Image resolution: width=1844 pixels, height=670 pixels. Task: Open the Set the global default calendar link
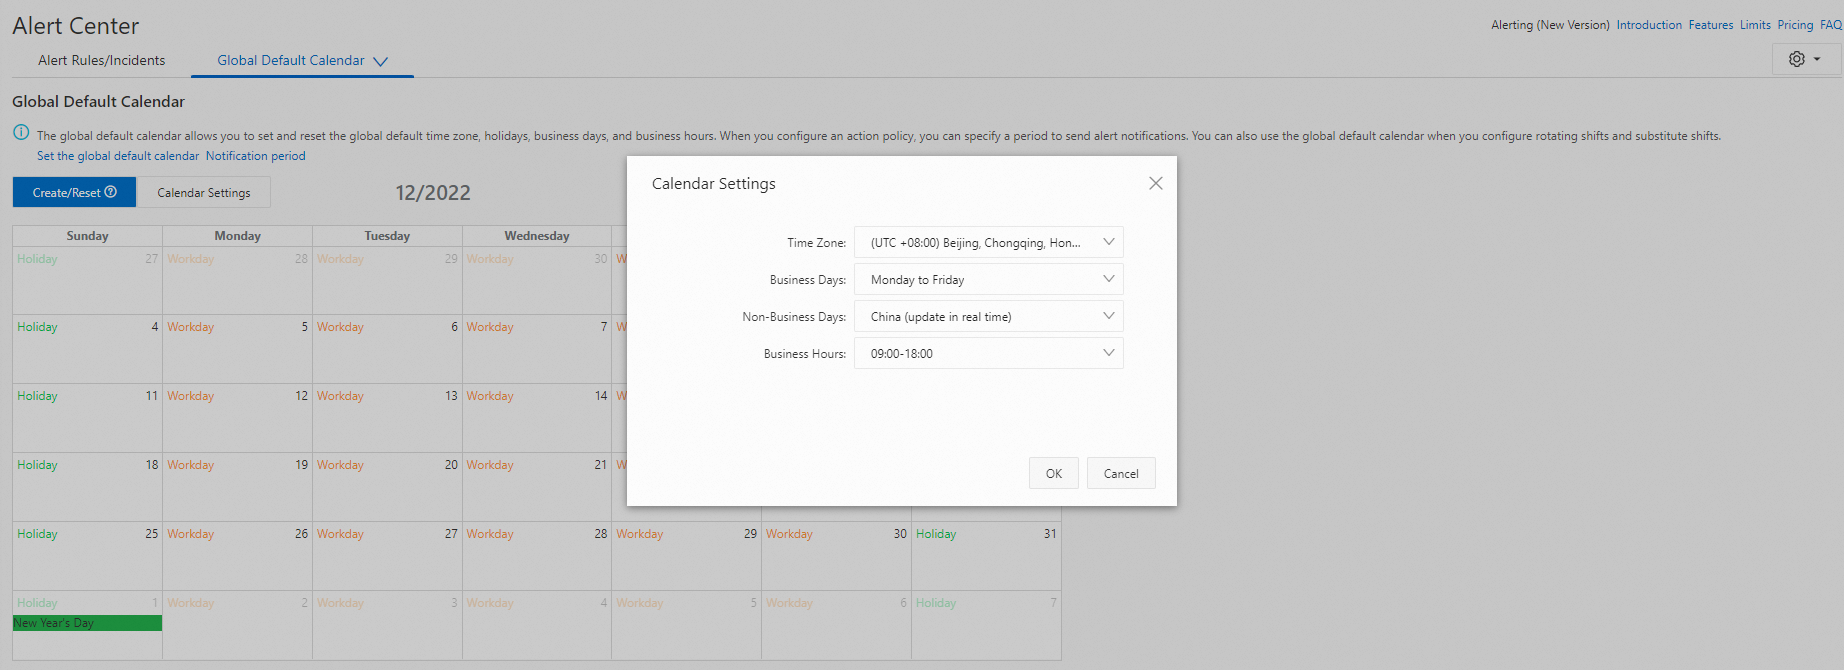point(118,156)
